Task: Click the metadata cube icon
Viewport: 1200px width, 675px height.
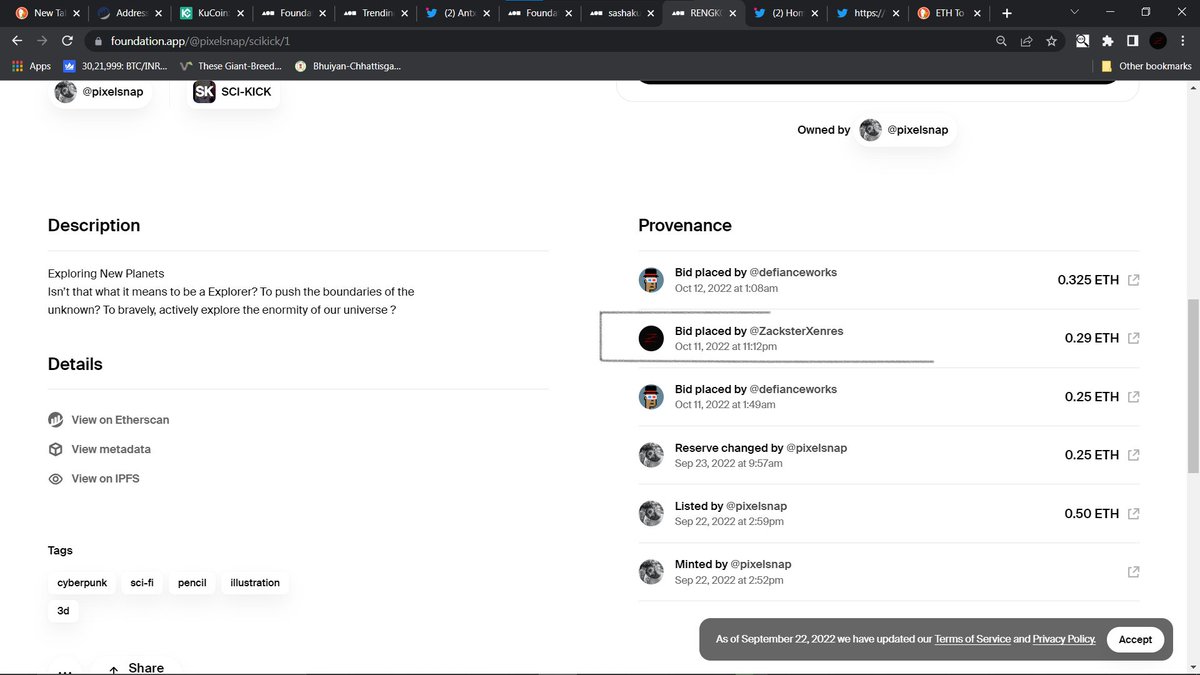Action: (56, 449)
